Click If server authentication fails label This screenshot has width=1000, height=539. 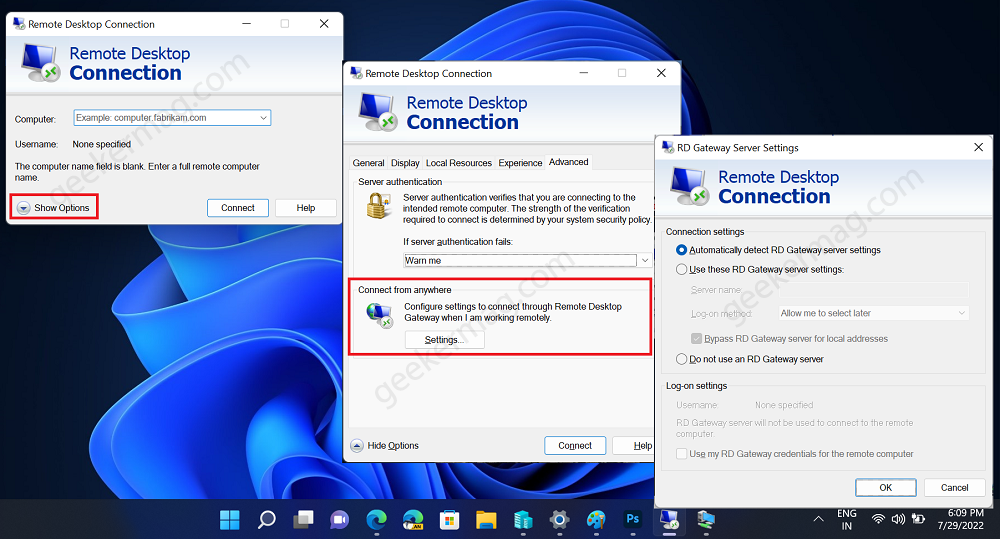point(458,242)
